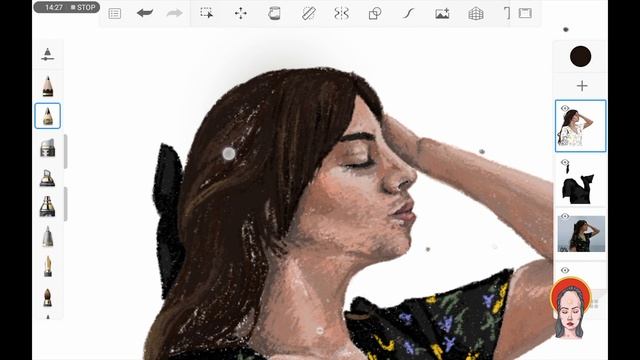Choose the Flood Fill bucket tool
Viewport: 640px width, 360px height.
tap(274, 13)
